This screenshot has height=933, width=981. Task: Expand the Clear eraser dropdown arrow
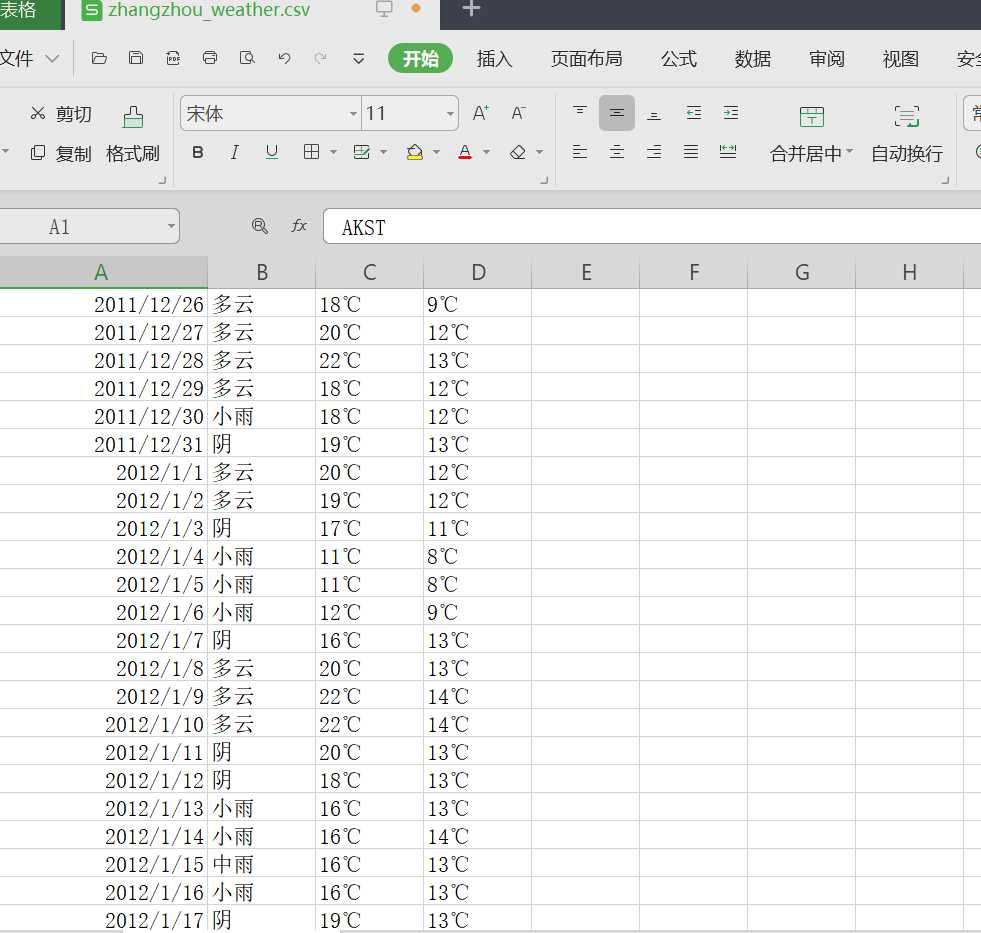point(539,152)
